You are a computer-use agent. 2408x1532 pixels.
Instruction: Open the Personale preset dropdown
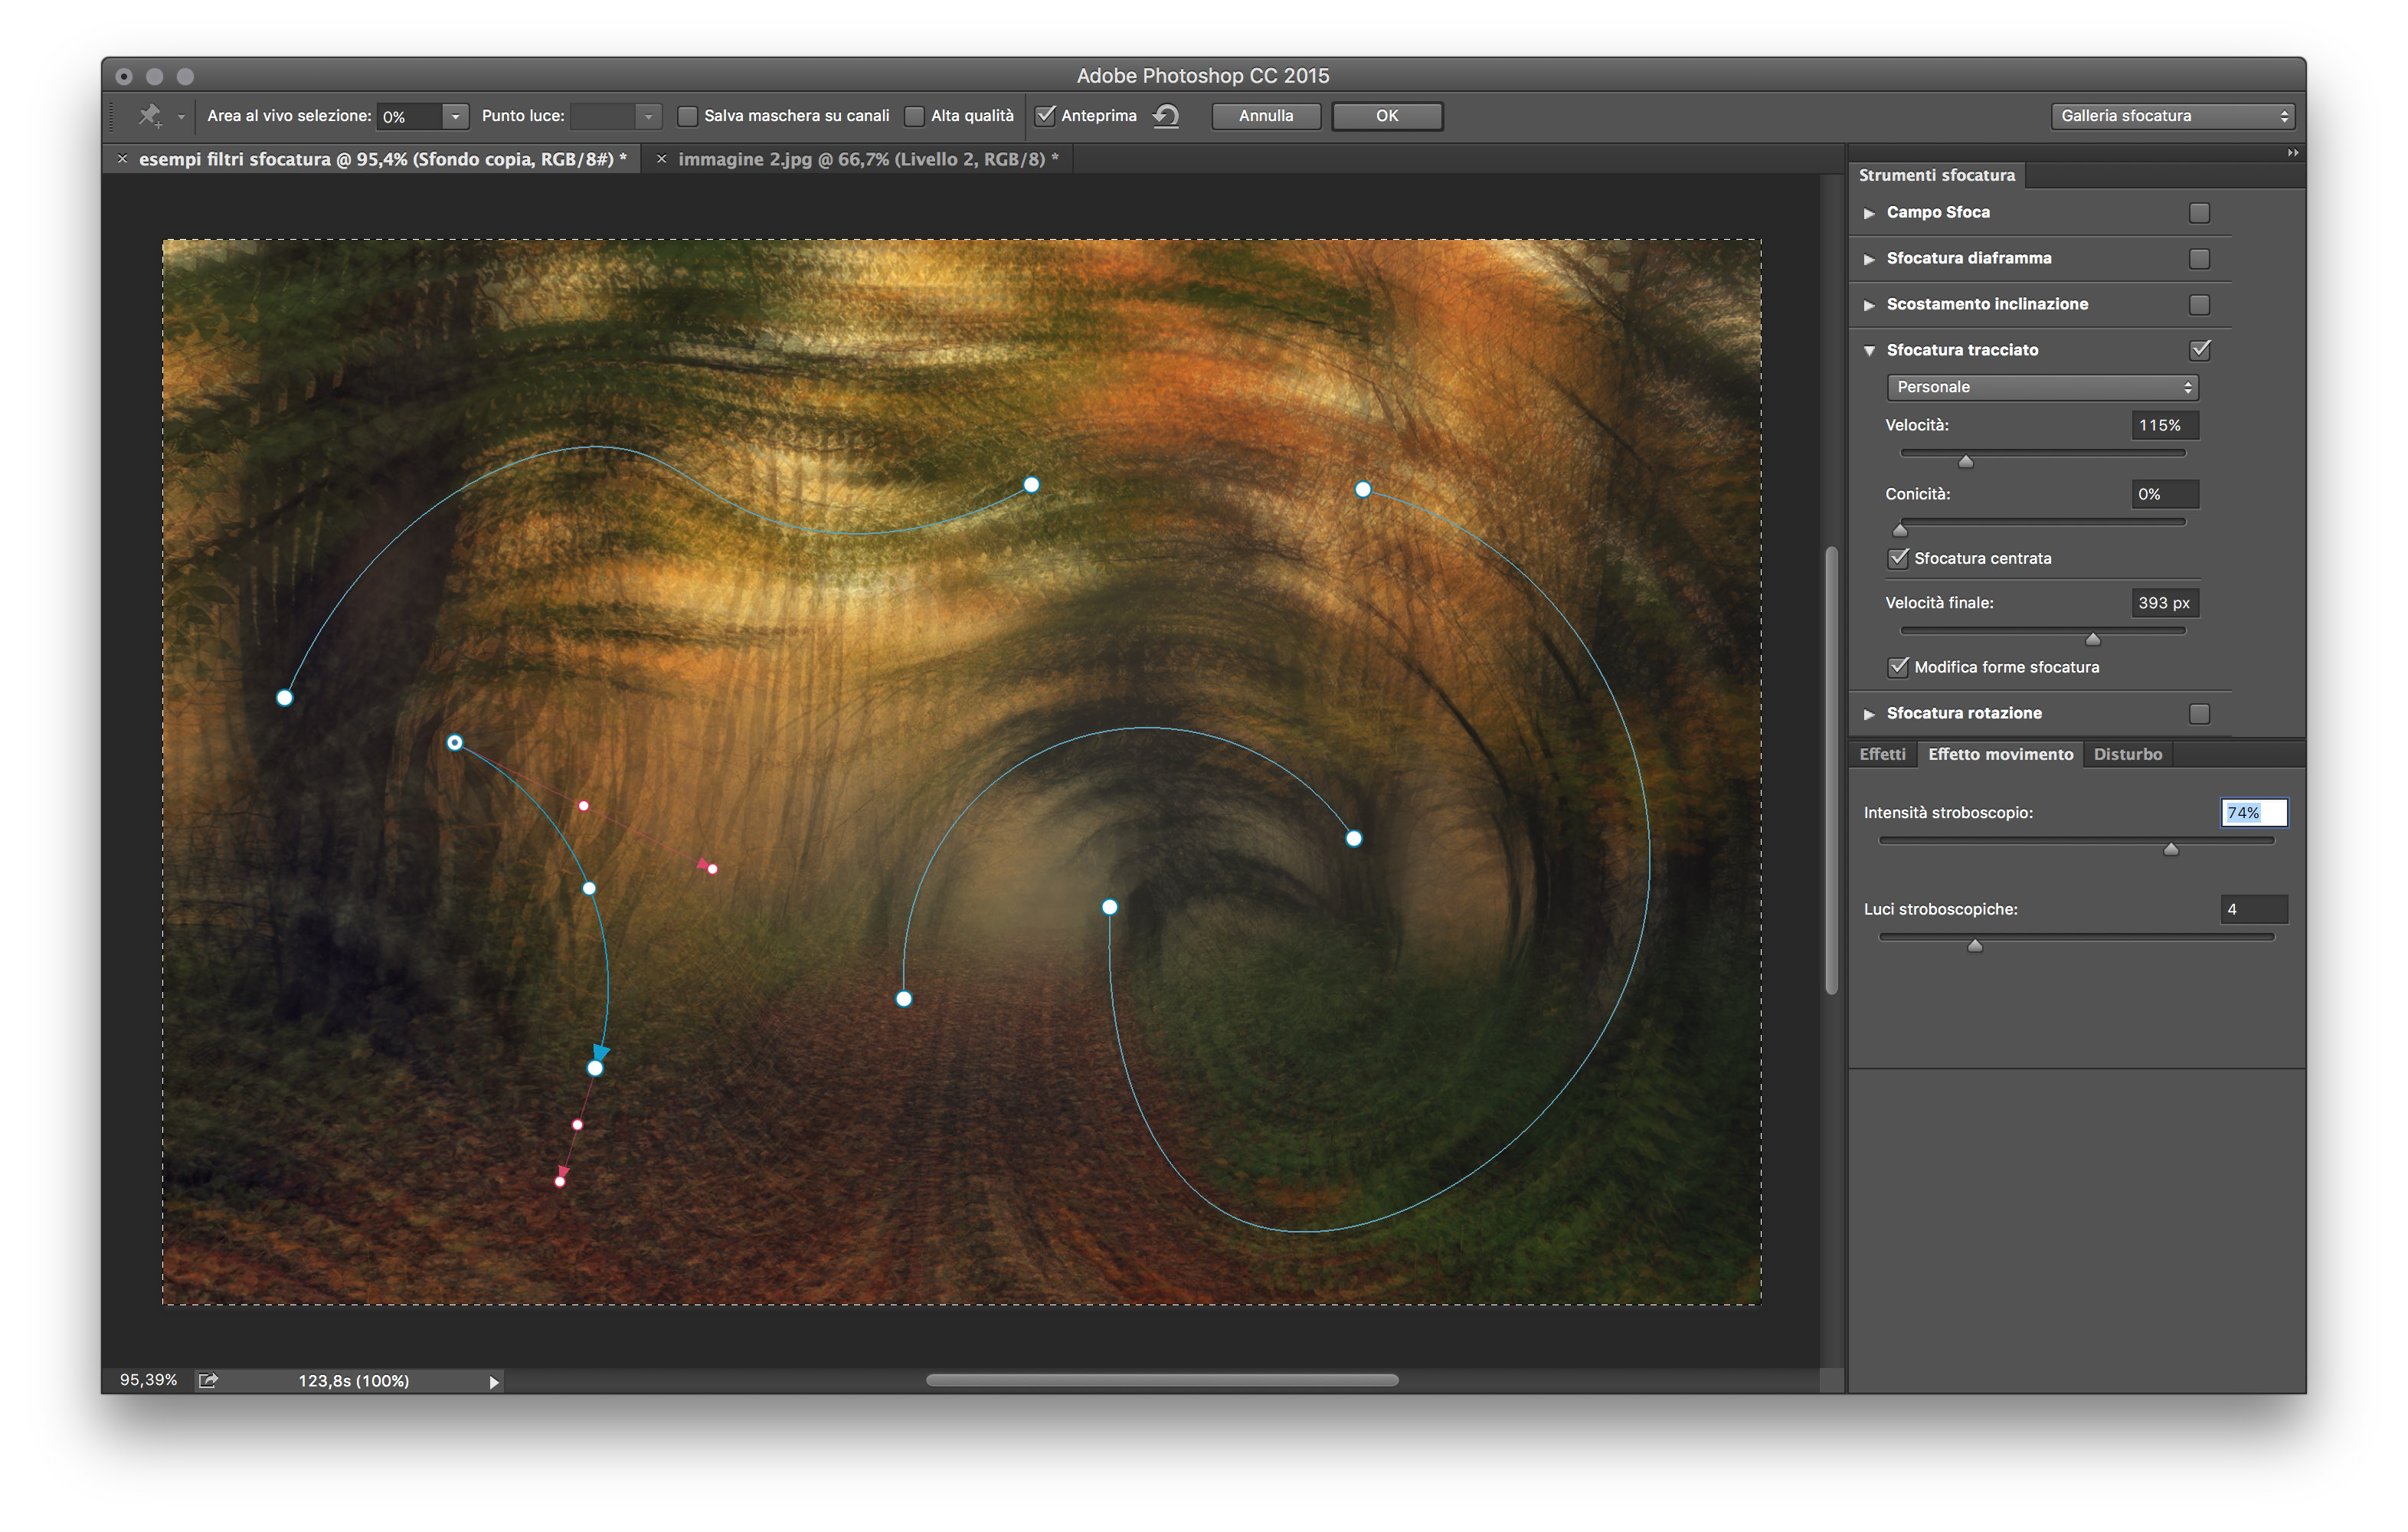(x=2042, y=387)
